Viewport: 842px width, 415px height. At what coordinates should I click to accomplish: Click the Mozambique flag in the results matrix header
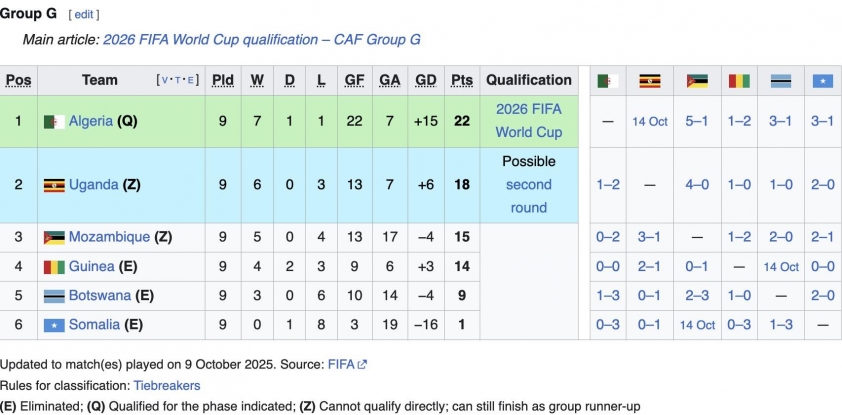click(696, 81)
